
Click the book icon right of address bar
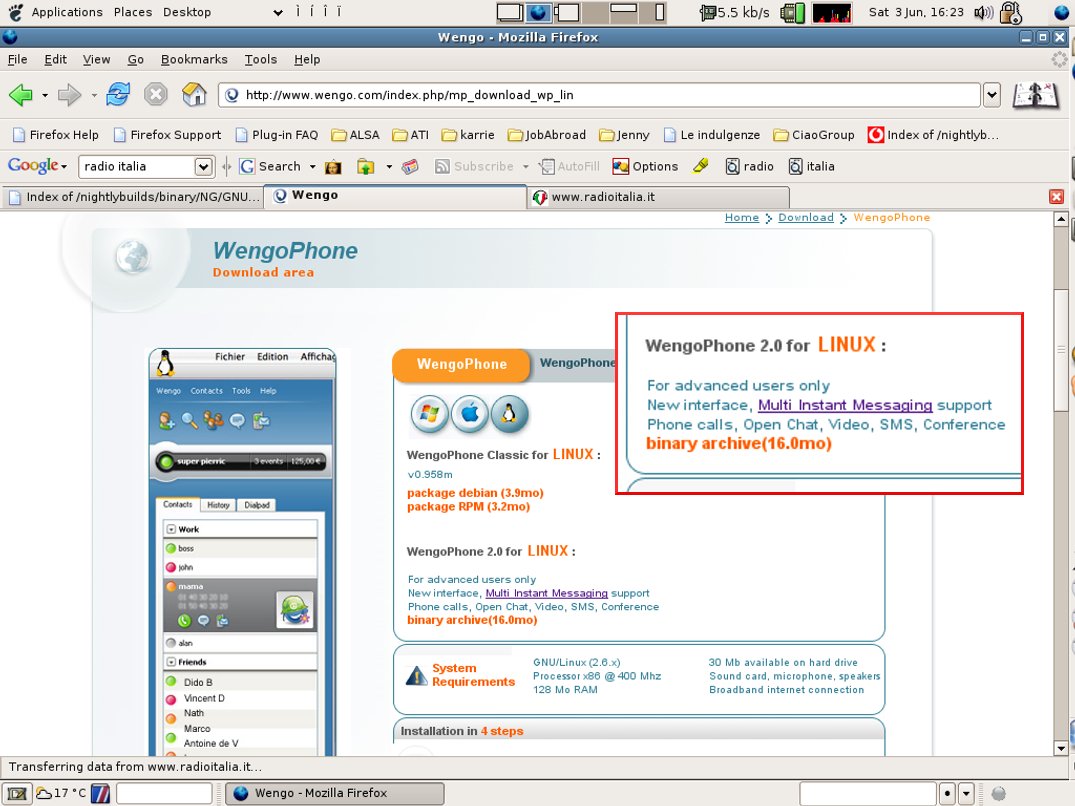[1035, 95]
